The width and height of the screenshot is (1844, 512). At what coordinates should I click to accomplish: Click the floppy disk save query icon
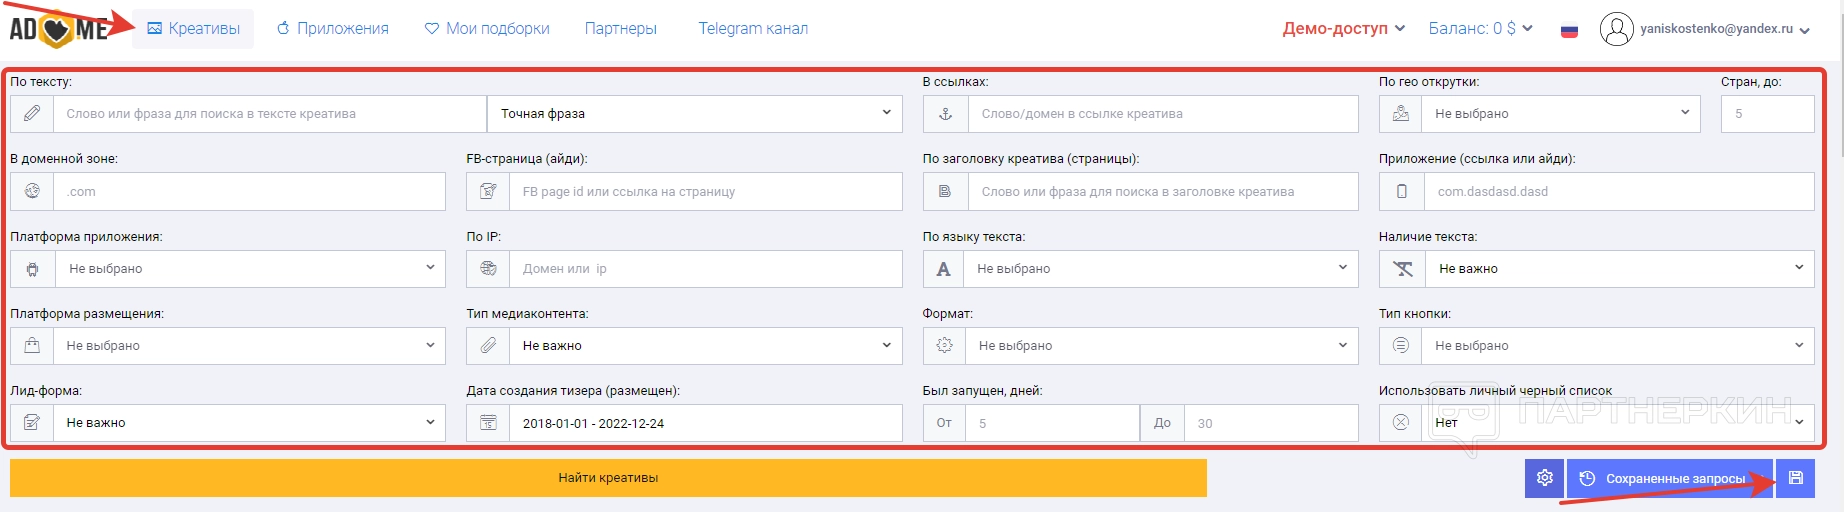(1796, 478)
